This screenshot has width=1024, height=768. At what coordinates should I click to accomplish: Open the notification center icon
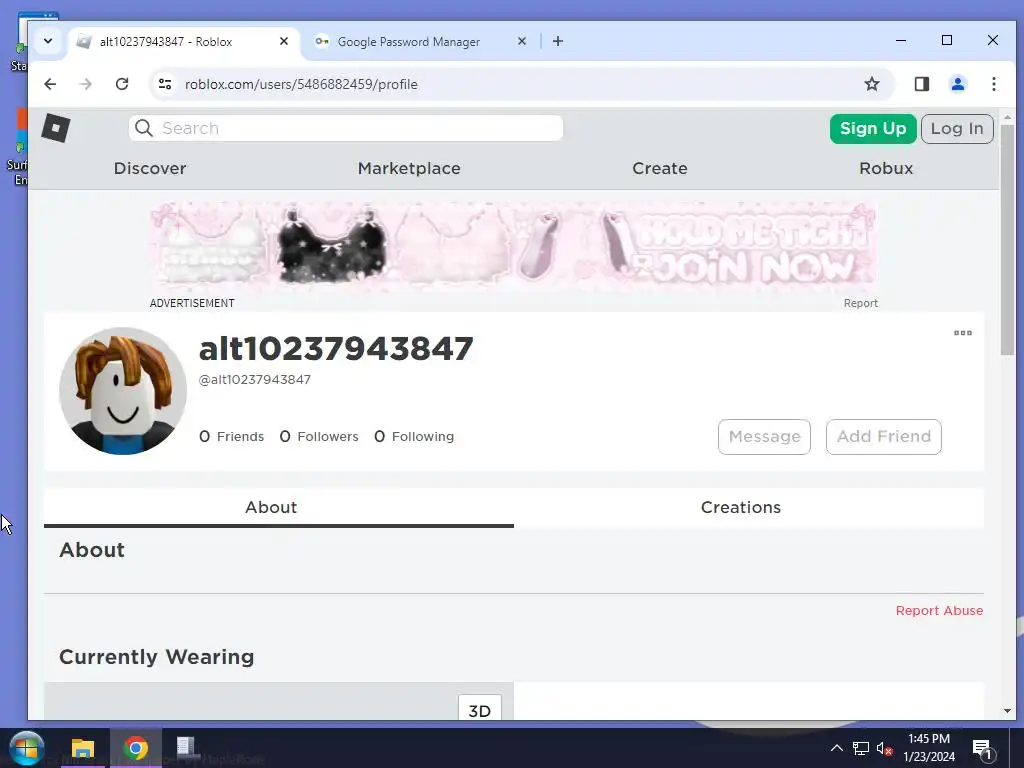[983, 749]
